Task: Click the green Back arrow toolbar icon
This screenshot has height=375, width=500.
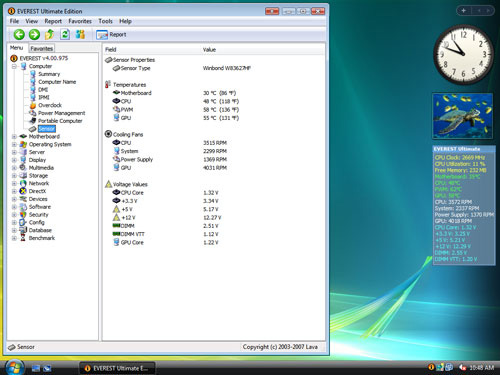Action: click(x=19, y=34)
